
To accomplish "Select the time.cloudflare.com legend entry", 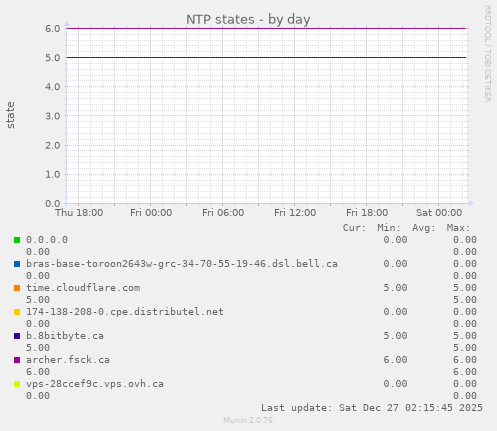I will (x=83, y=288).
